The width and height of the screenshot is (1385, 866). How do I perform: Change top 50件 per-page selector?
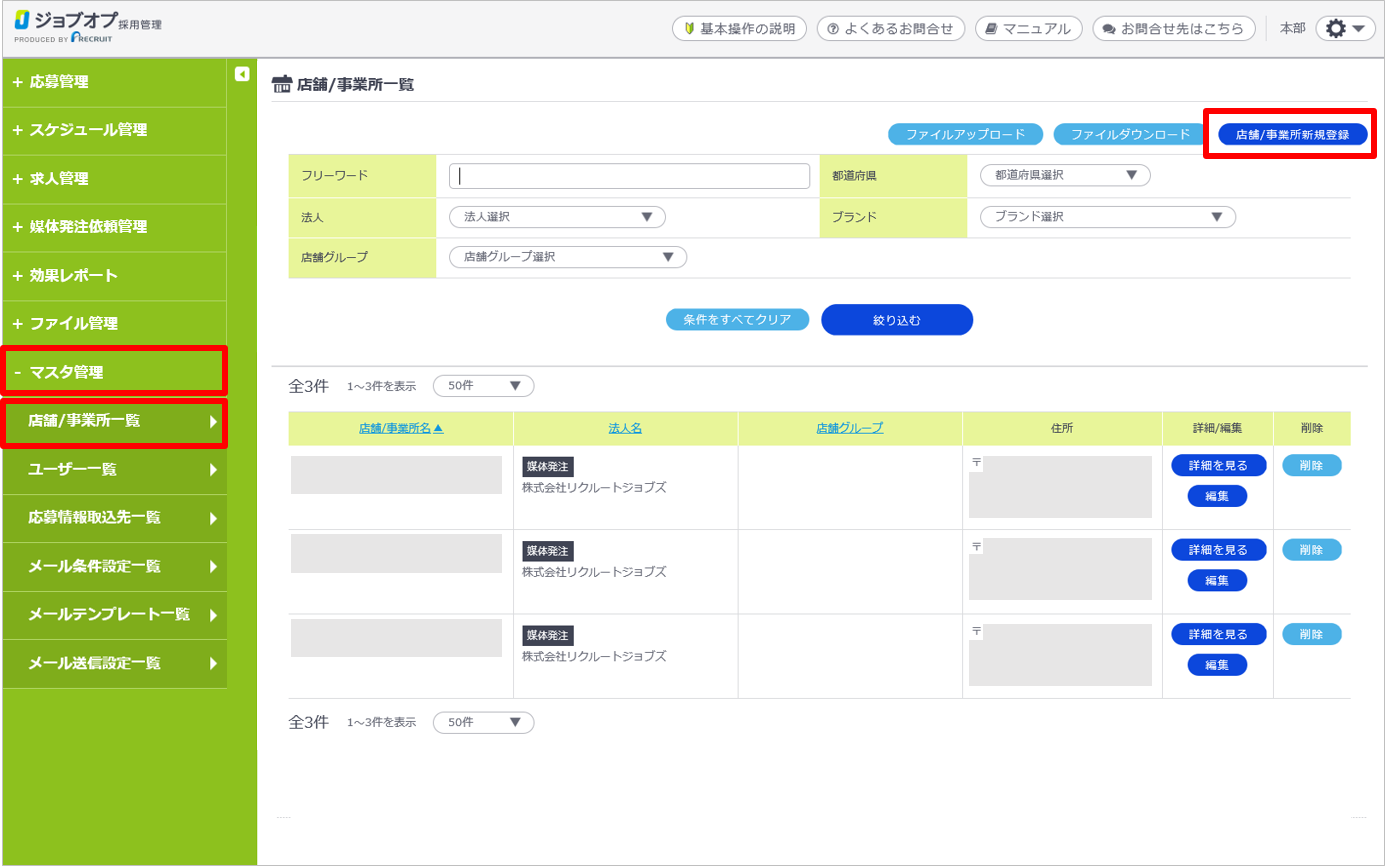click(x=483, y=386)
